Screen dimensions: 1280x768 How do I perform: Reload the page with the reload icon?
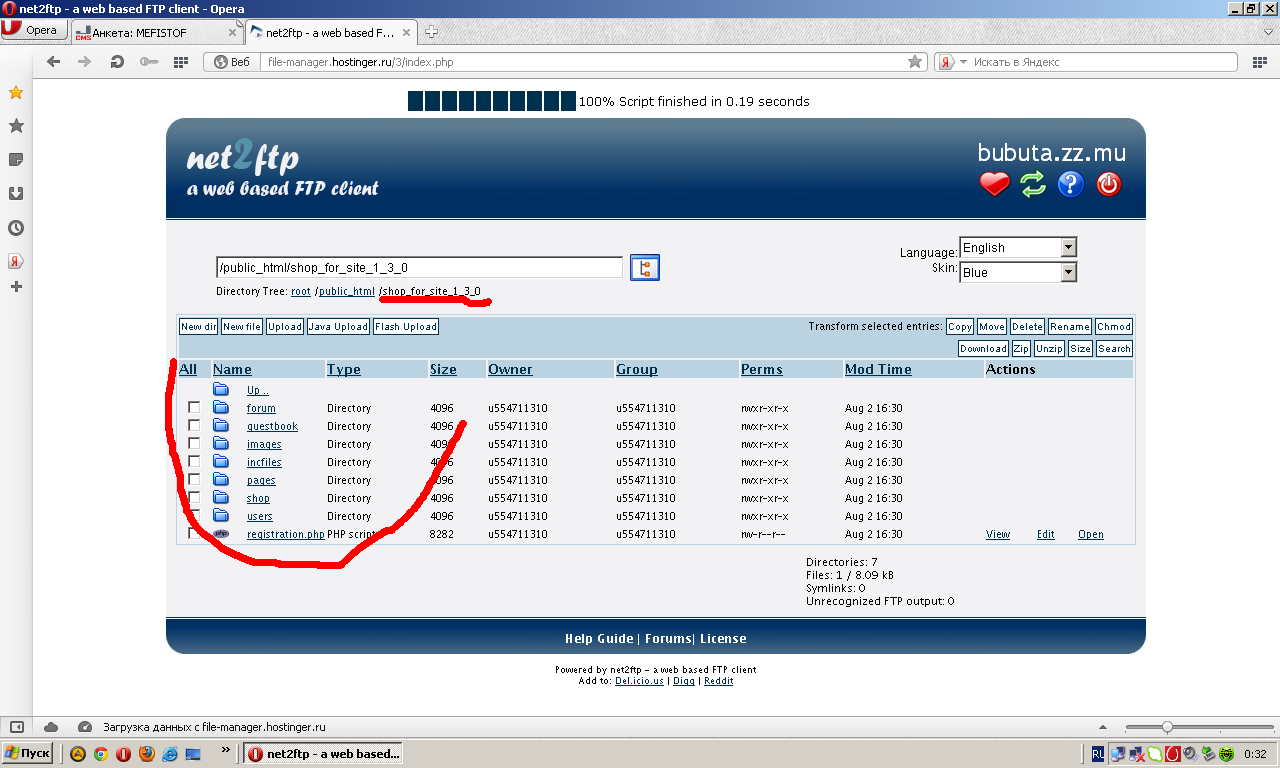pyautogui.click(x=117, y=62)
